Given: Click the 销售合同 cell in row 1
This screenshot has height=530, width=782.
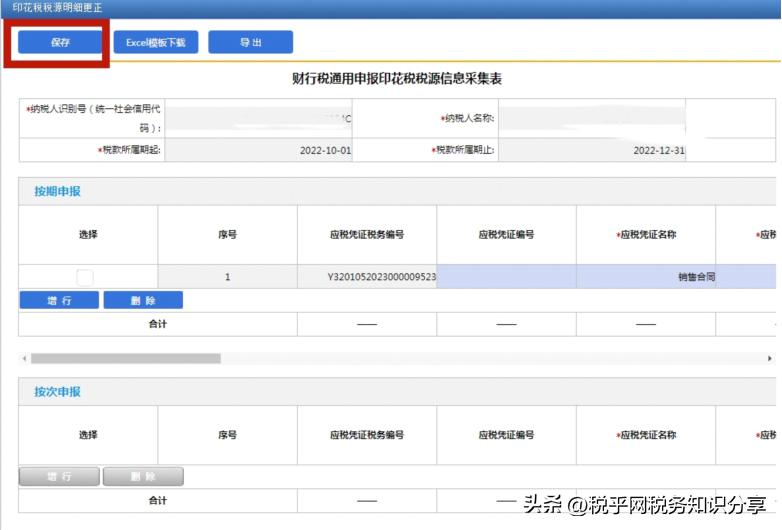Looking at the screenshot, I should tap(646, 277).
